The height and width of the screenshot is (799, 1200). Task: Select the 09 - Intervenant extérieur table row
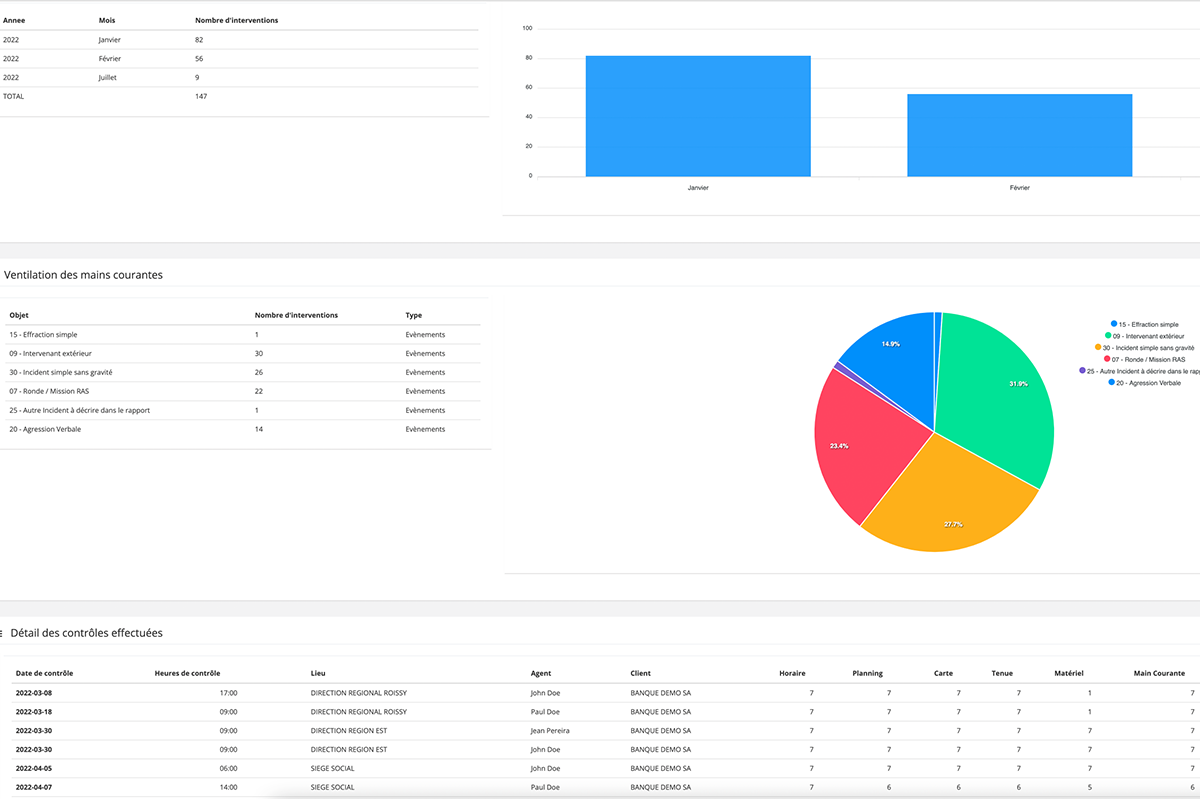pyautogui.click(x=240, y=353)
